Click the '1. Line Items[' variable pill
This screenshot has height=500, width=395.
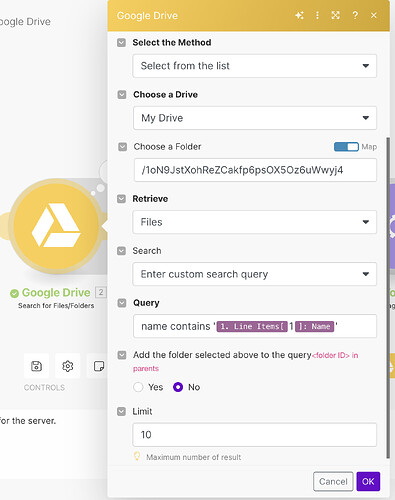point(252,326)
